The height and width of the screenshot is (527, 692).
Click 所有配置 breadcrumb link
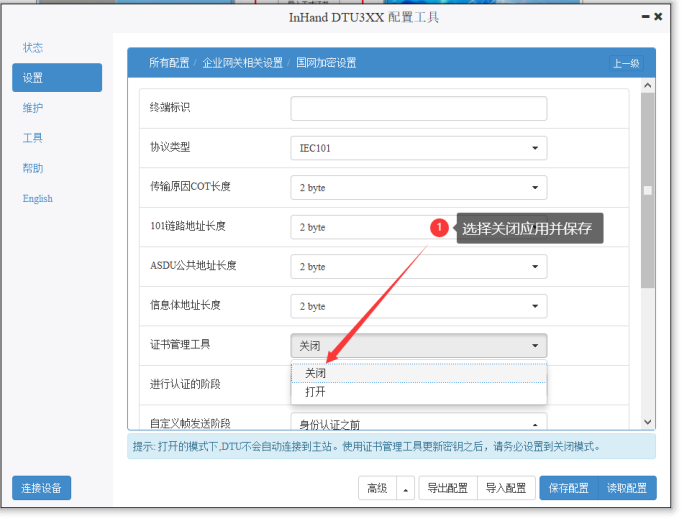click(x=168, y=63)
